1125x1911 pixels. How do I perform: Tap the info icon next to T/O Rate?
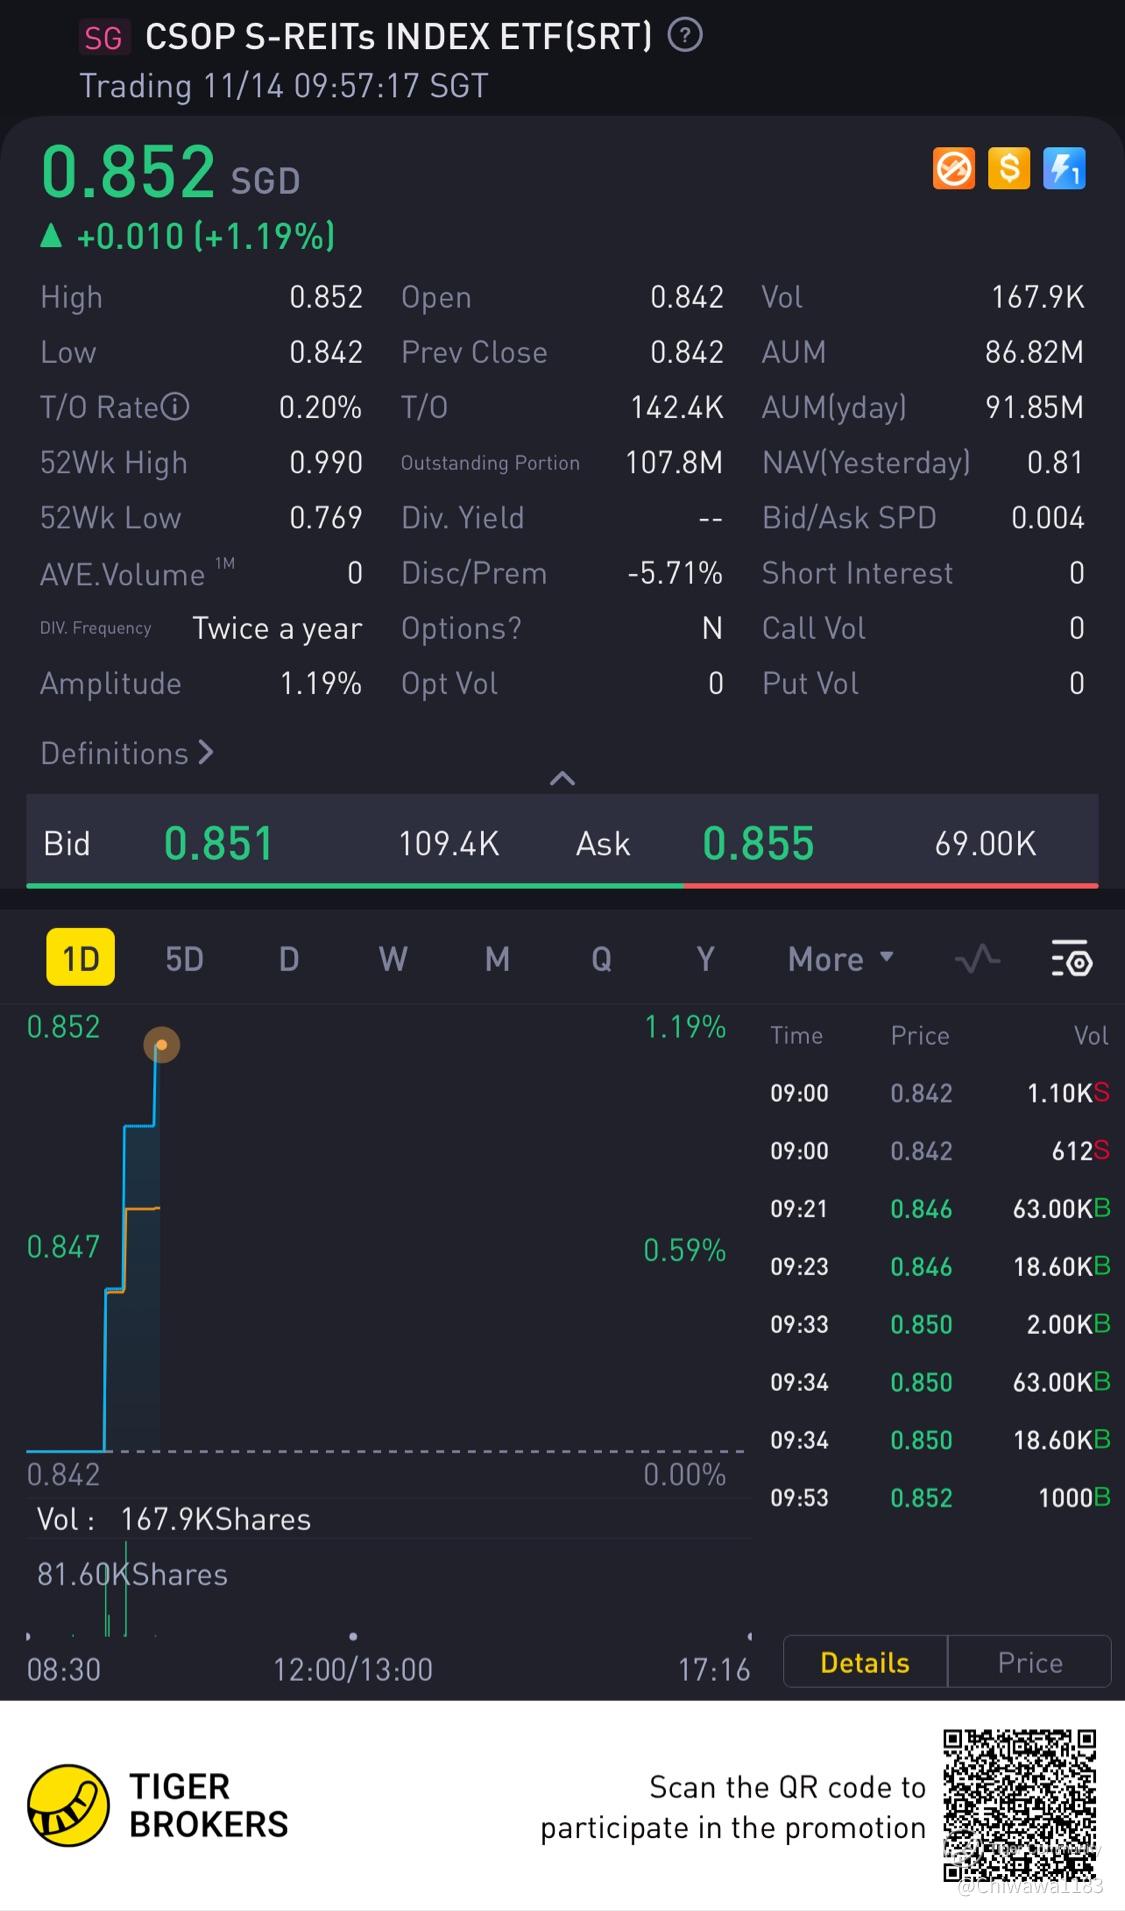point(175,407)
